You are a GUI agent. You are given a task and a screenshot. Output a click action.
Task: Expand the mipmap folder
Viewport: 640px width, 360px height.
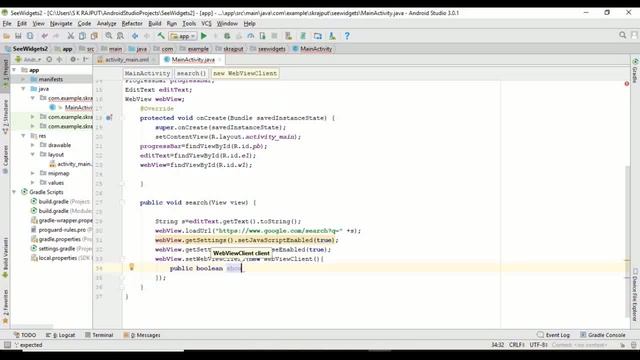(33, 173)
